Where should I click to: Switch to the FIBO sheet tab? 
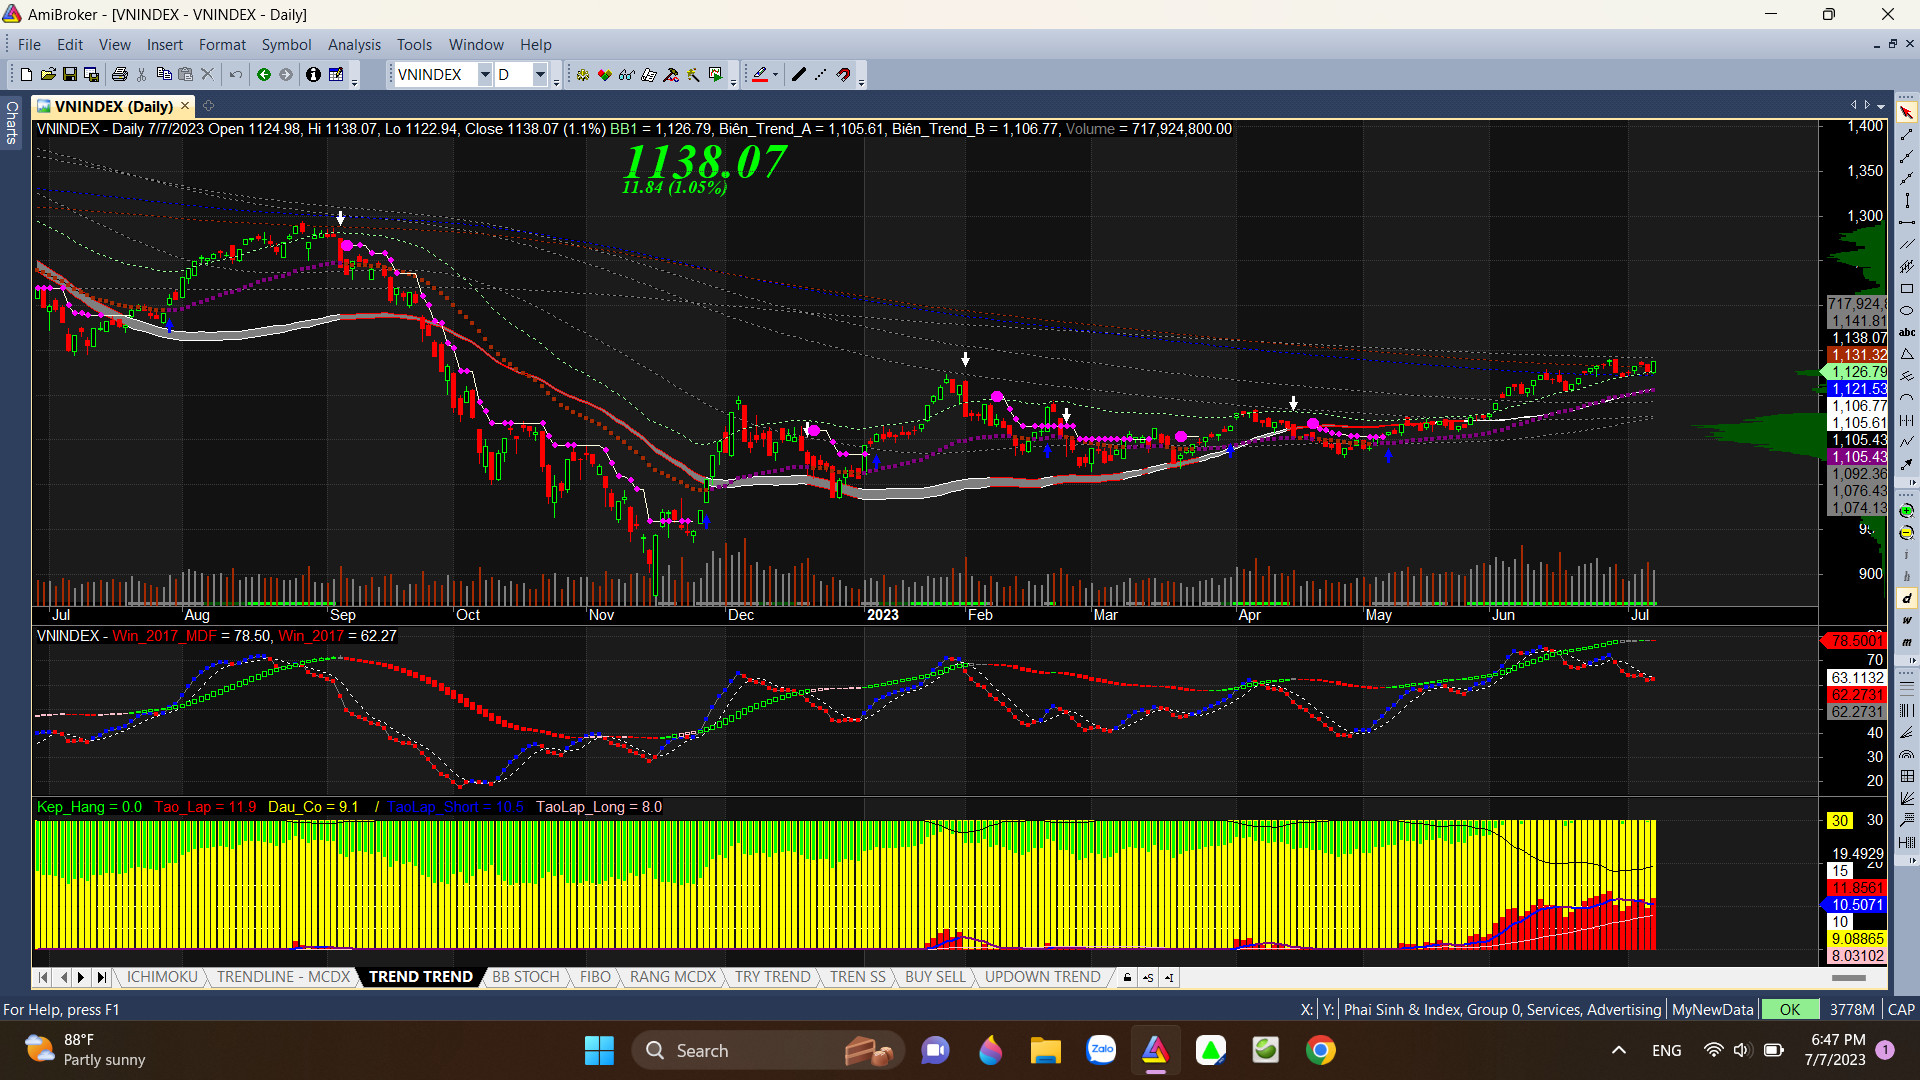(595, 977)
